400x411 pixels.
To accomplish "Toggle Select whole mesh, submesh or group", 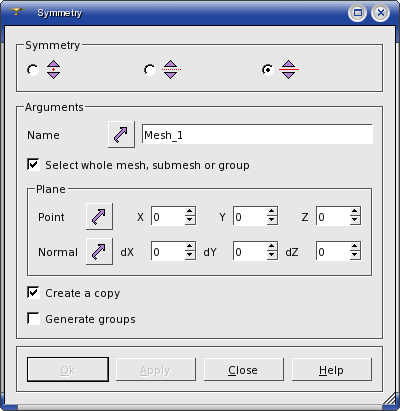I will click(x=33, y=165).
